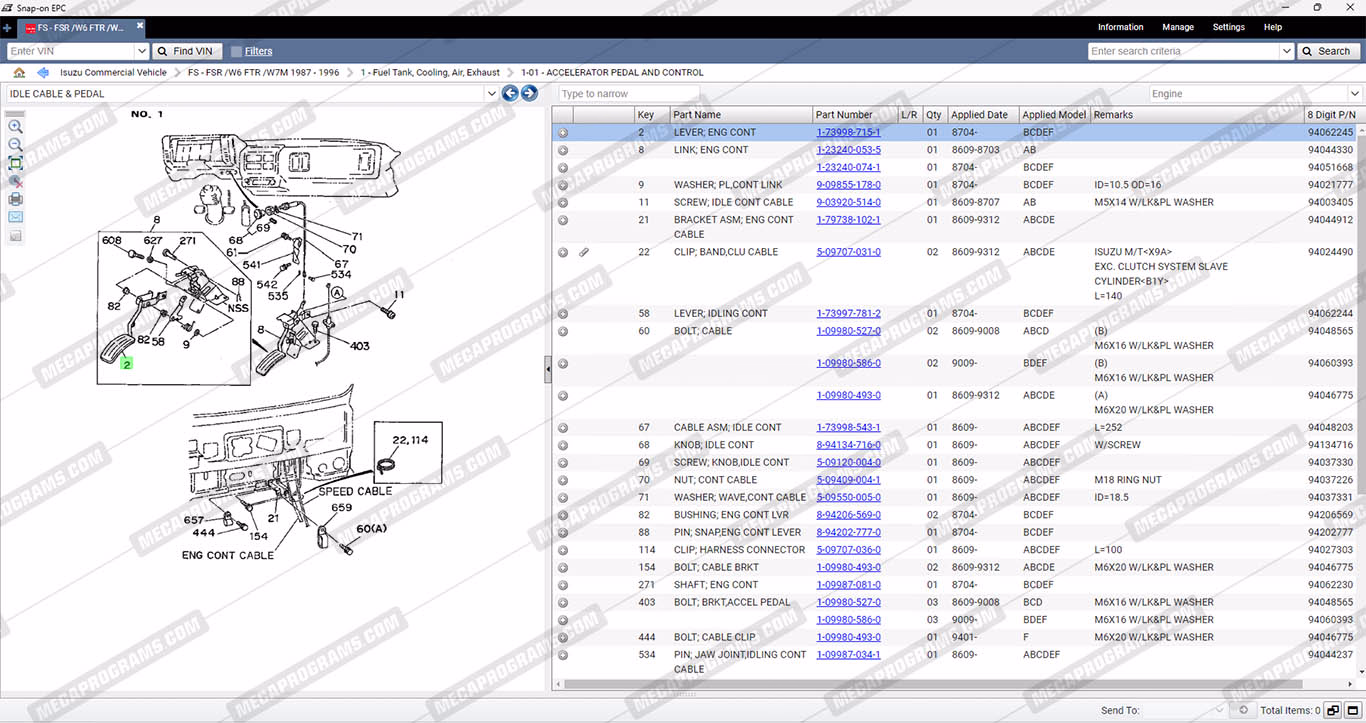Screen dimensions: 1366x723
Task: Open the Information menu
Action: point(1120,27)
